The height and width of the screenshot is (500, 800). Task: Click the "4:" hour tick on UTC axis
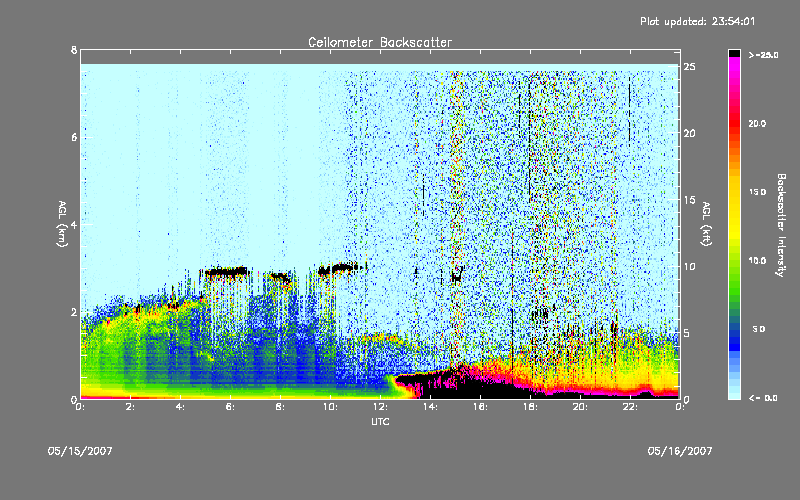click(181, 407)
